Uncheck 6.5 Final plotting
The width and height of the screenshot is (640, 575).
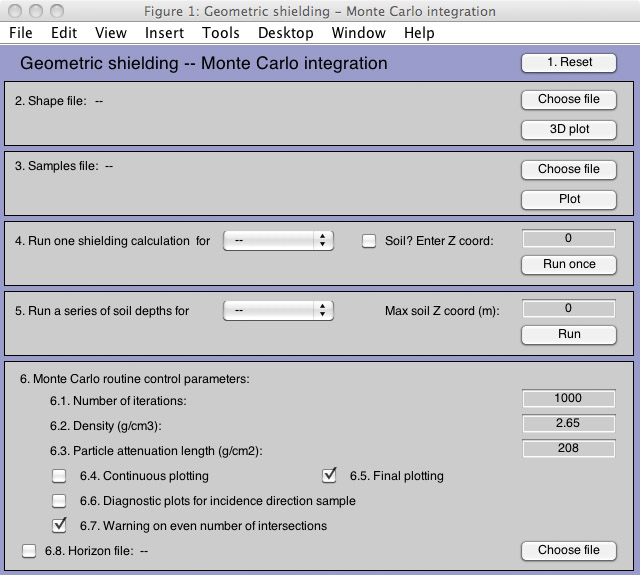[x=329, y=475]
